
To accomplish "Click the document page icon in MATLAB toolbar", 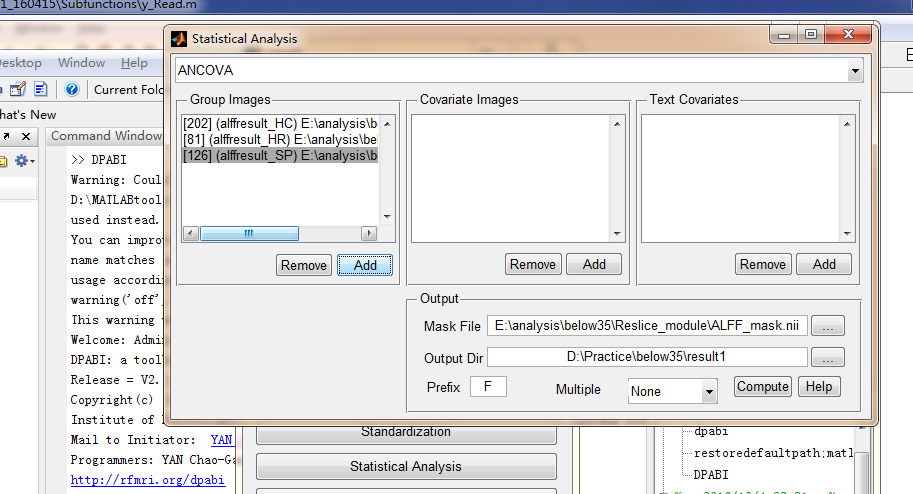I will (41, 89).
